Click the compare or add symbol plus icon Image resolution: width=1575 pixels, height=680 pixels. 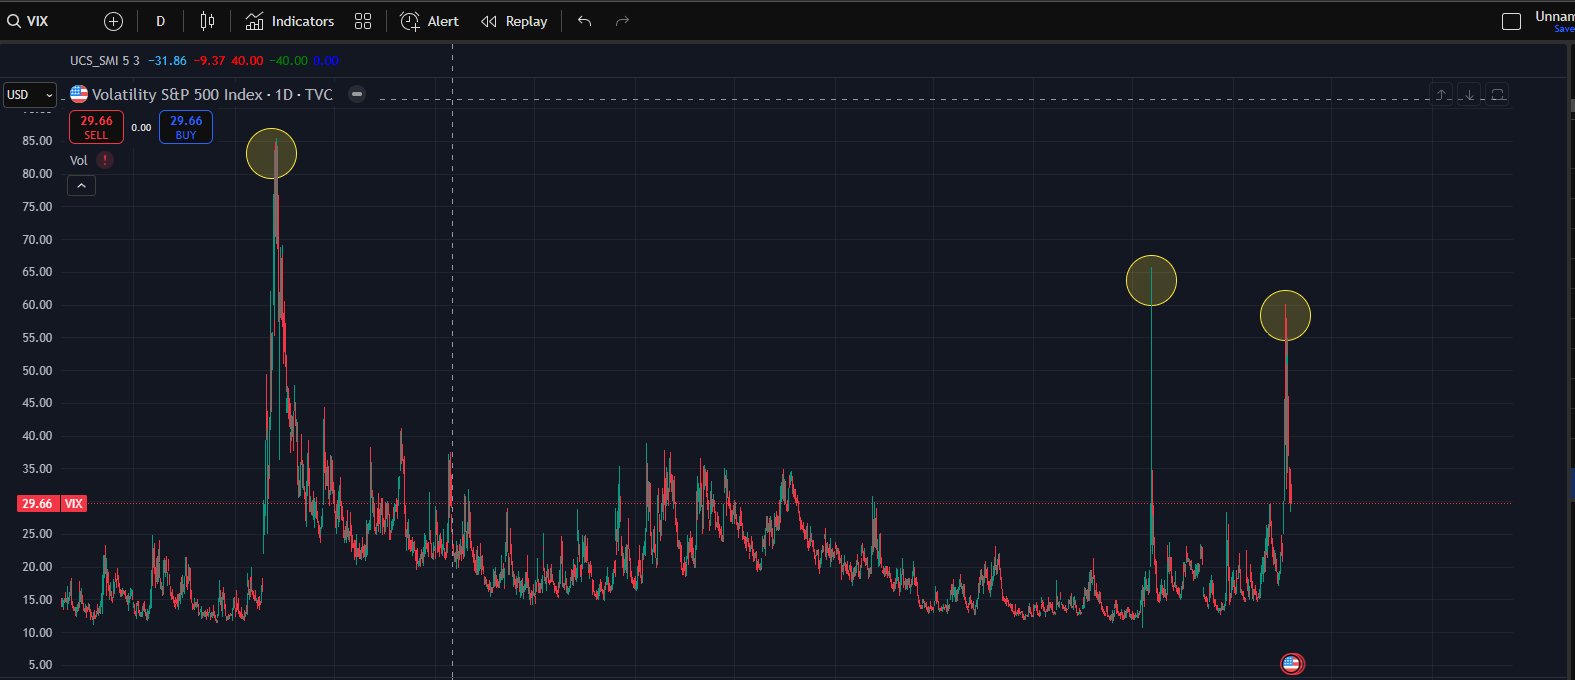tap(113, 21)
